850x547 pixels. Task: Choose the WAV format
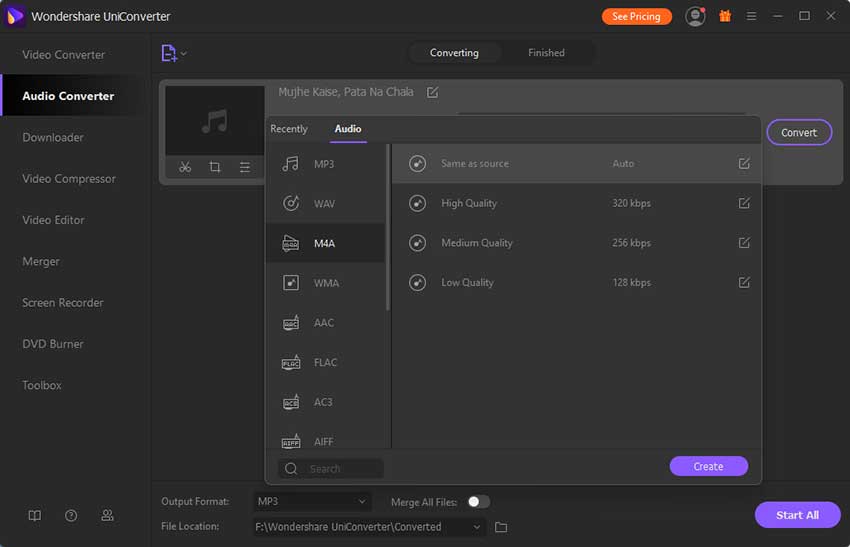click(x=325, y=204)
